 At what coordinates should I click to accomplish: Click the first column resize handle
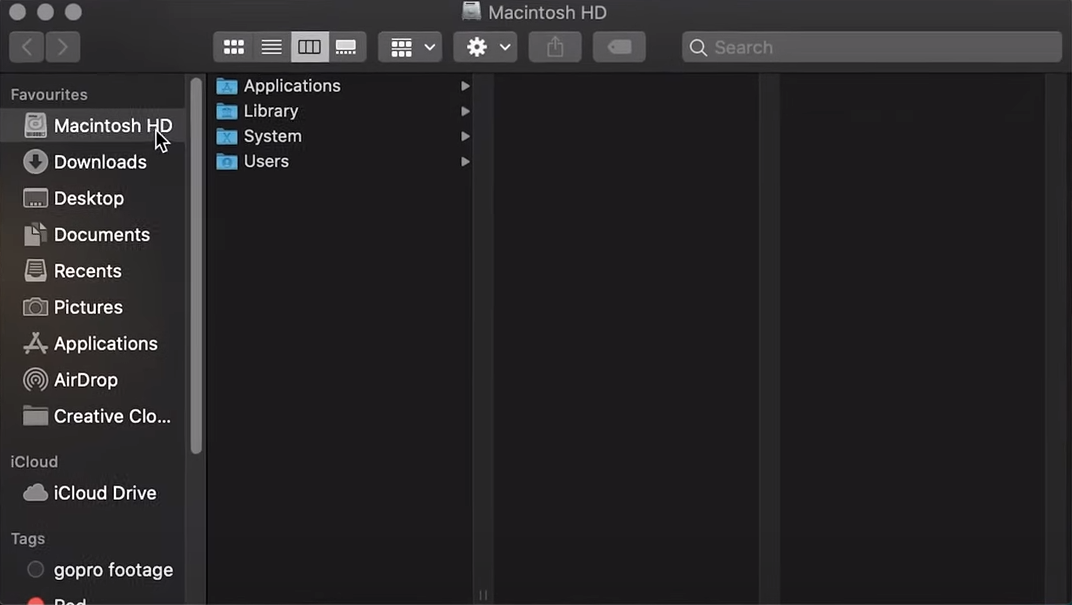tap(483, 595)
